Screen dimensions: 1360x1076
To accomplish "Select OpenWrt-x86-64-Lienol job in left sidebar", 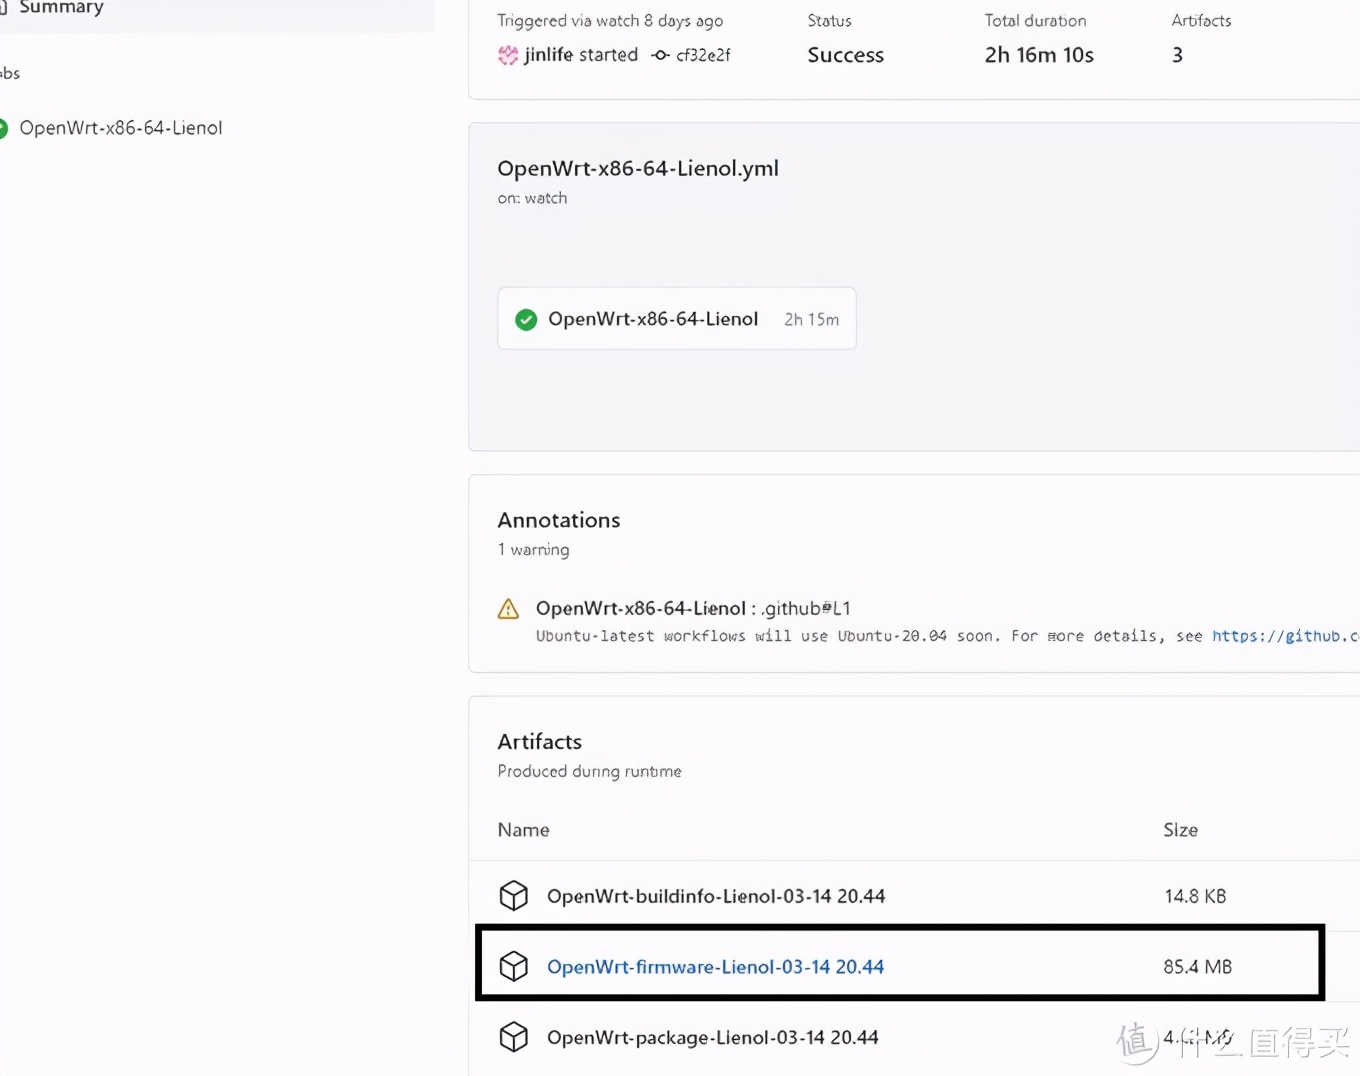I will coord(120,128).
